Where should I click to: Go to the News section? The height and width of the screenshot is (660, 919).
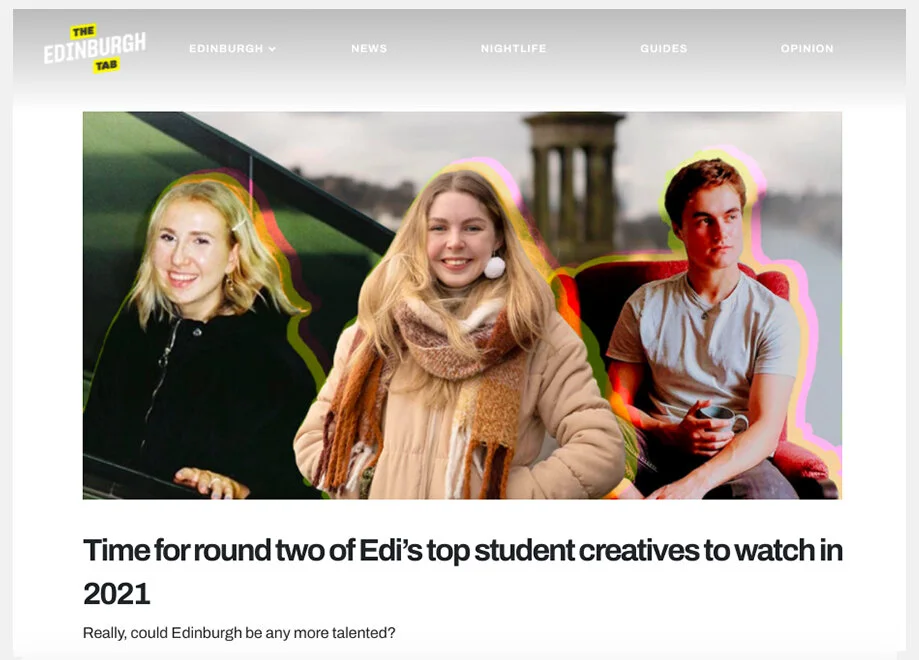point(369,49)
